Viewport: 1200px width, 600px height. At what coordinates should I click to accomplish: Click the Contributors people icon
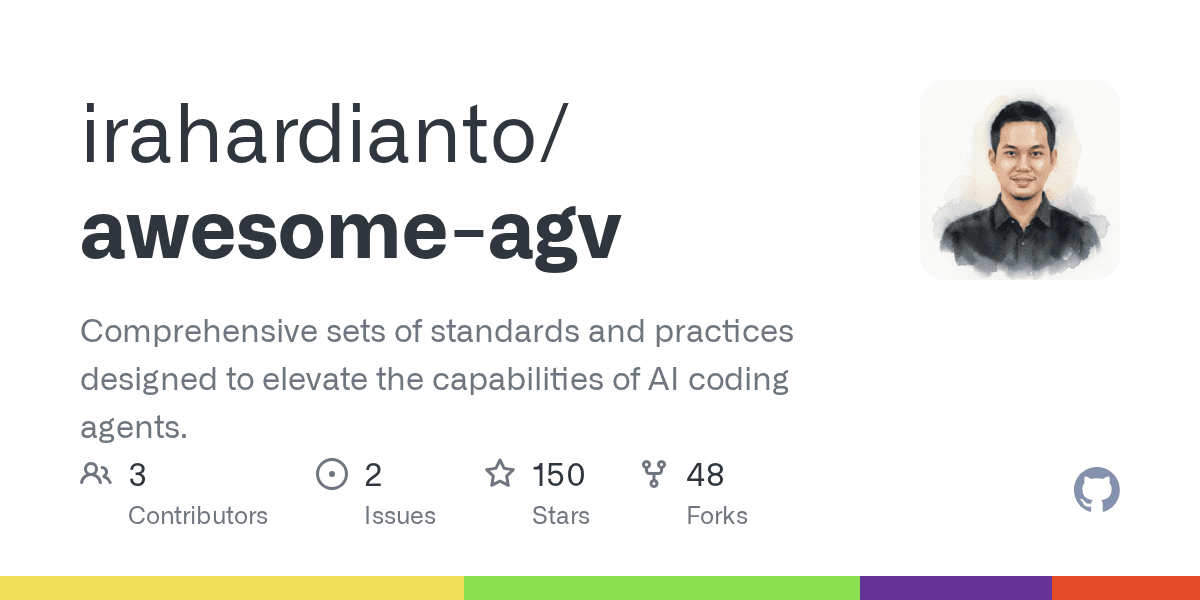[x=96, y=474]
